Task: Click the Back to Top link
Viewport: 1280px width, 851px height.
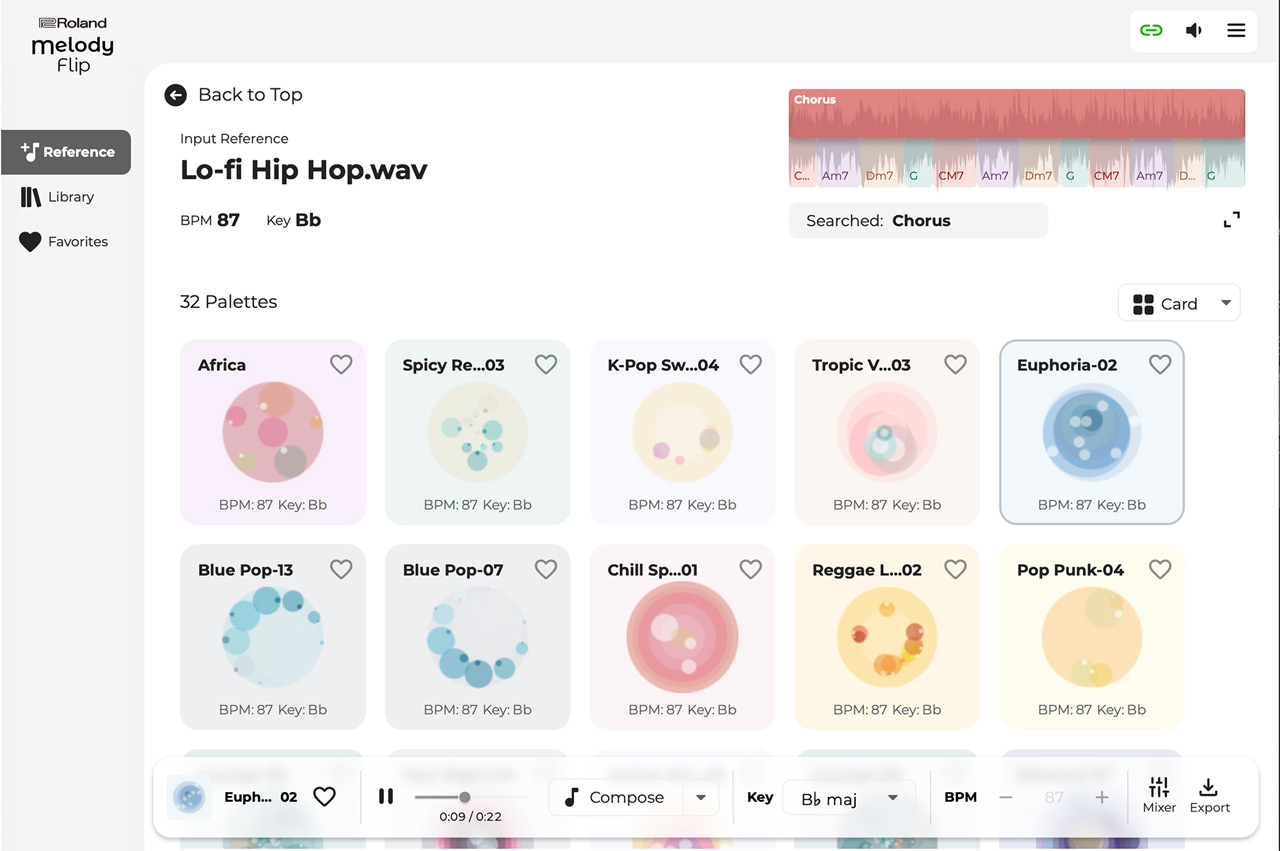Action: tap(250, 95)
